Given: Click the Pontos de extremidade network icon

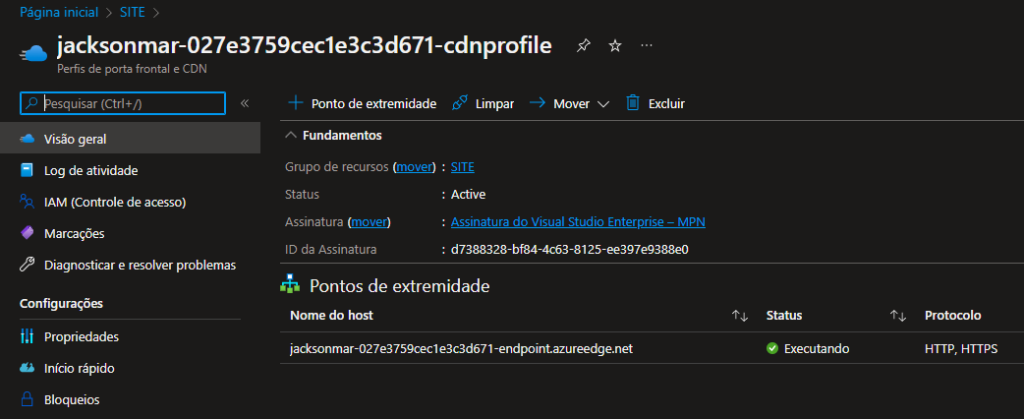Looking at the screenshot, I should pos(290,285).
